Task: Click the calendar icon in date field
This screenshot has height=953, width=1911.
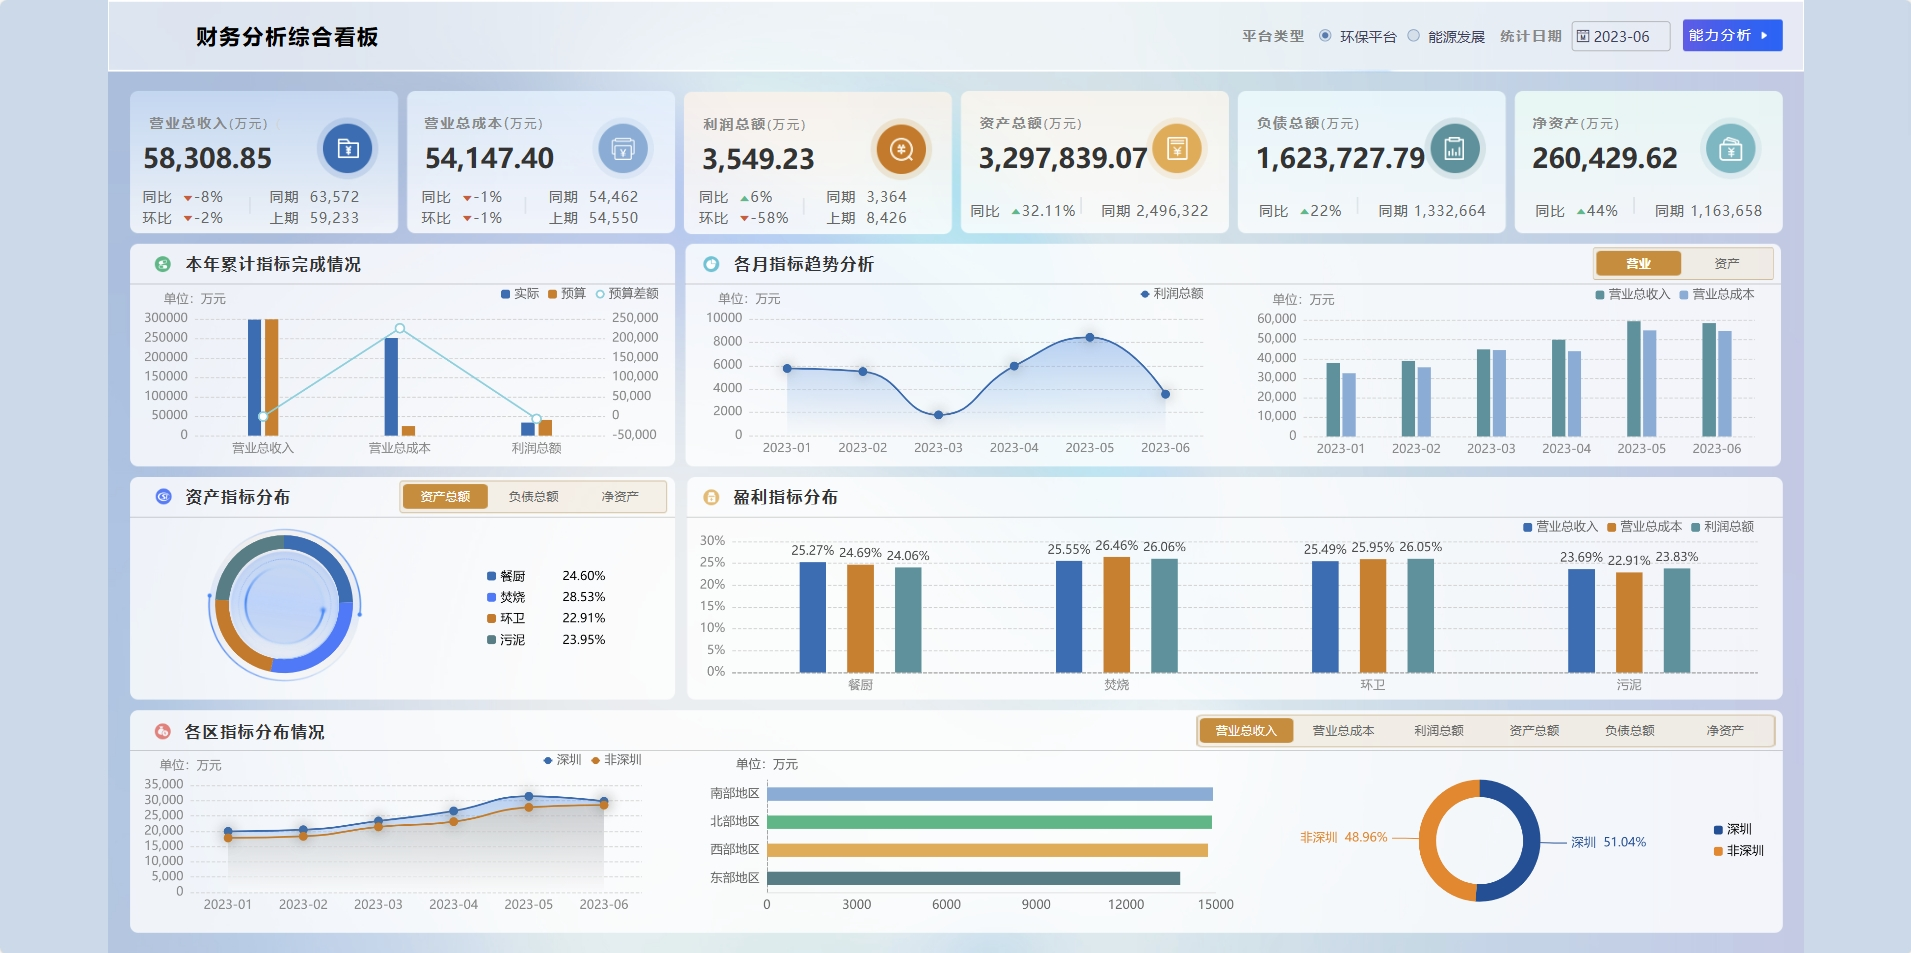Action: click(x=1583, y=36)
